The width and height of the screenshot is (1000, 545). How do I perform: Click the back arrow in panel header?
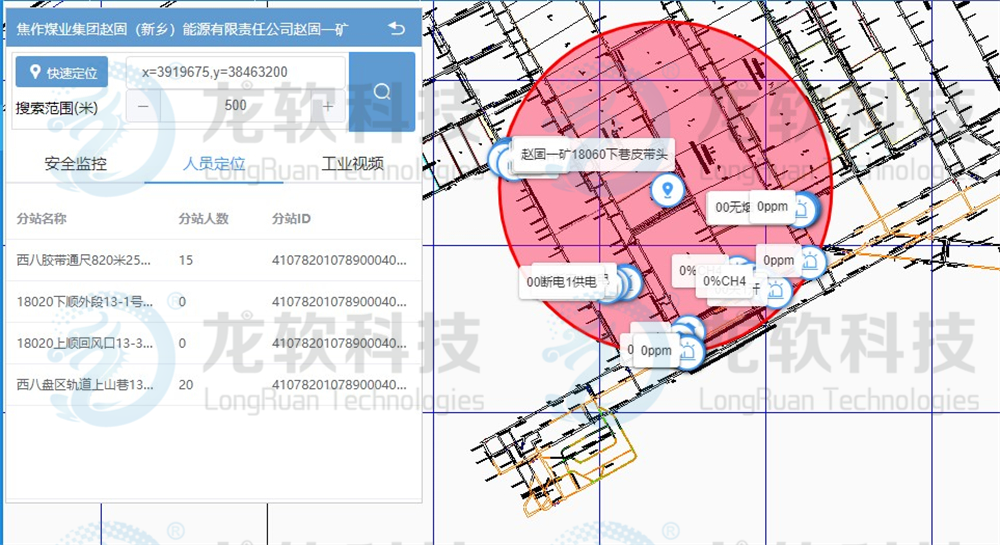tap(398, 29)
